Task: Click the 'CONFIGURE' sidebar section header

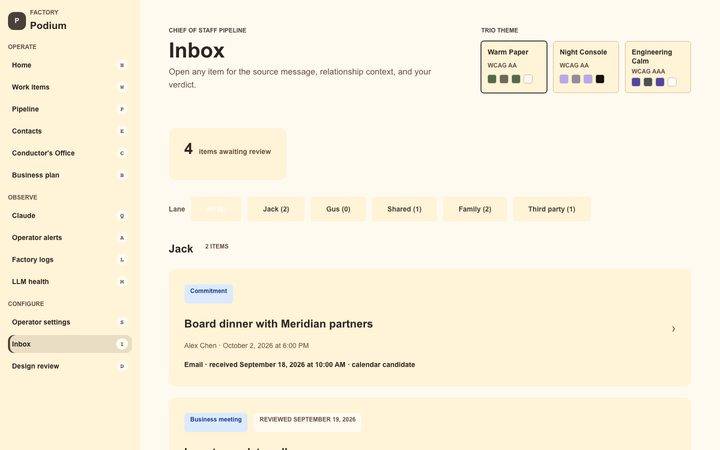Action: [x=26, y=304]
